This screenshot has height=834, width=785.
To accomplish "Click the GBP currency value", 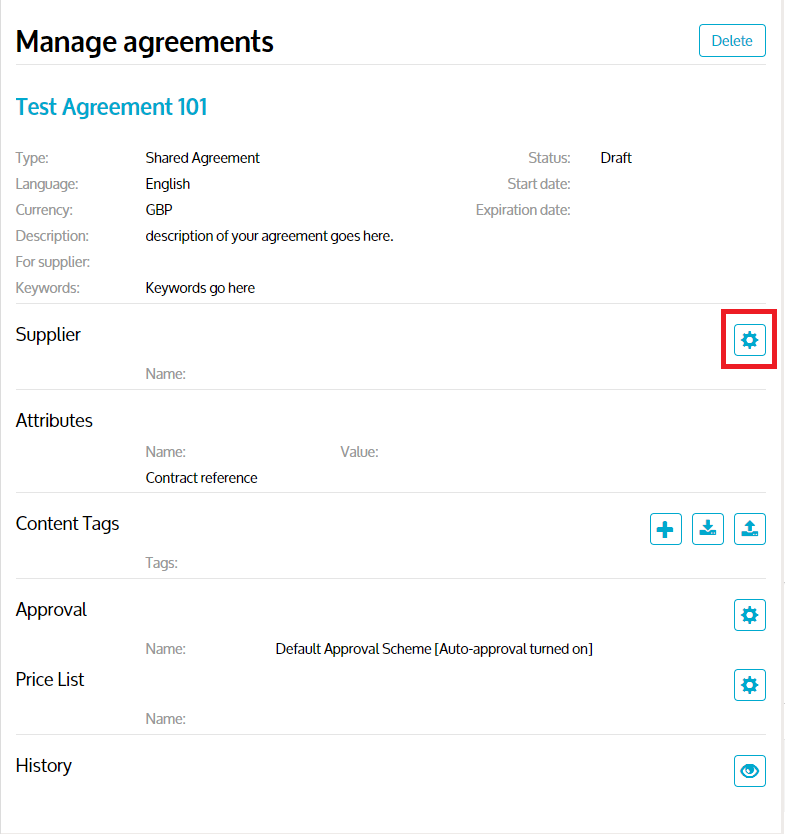I will [159, 210].
